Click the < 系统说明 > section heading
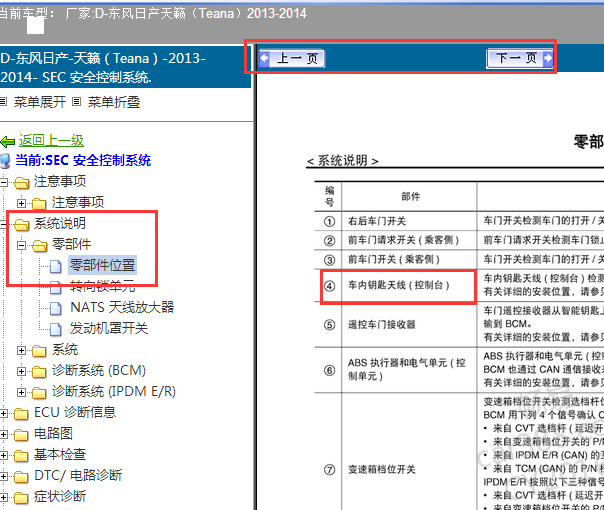Viewport: 604px width, 510px height. coord(342,161)
